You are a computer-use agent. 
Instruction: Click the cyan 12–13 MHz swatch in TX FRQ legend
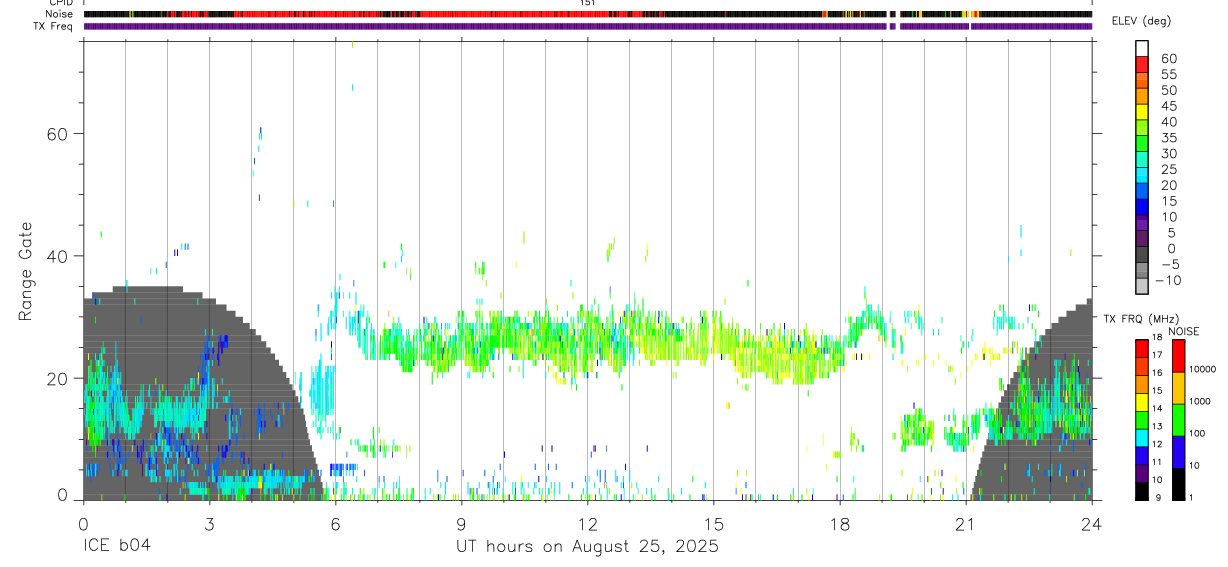tap(1142, 438)
